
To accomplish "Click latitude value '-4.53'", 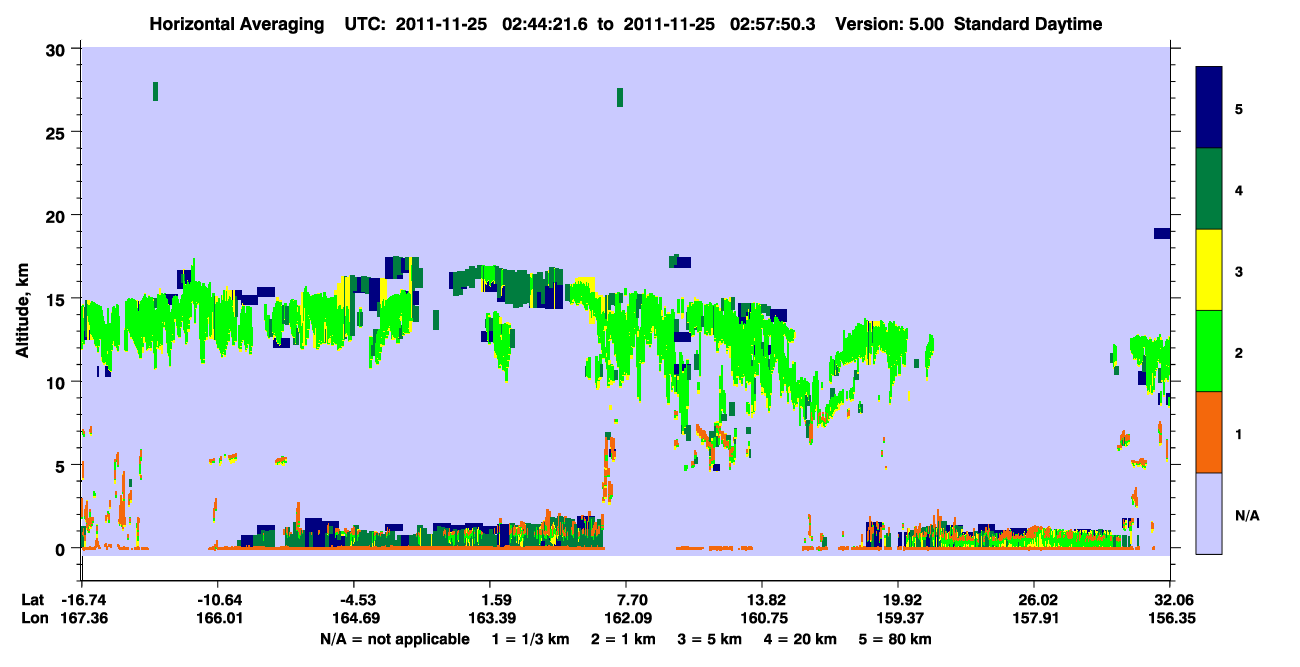I will coord(354,600).
